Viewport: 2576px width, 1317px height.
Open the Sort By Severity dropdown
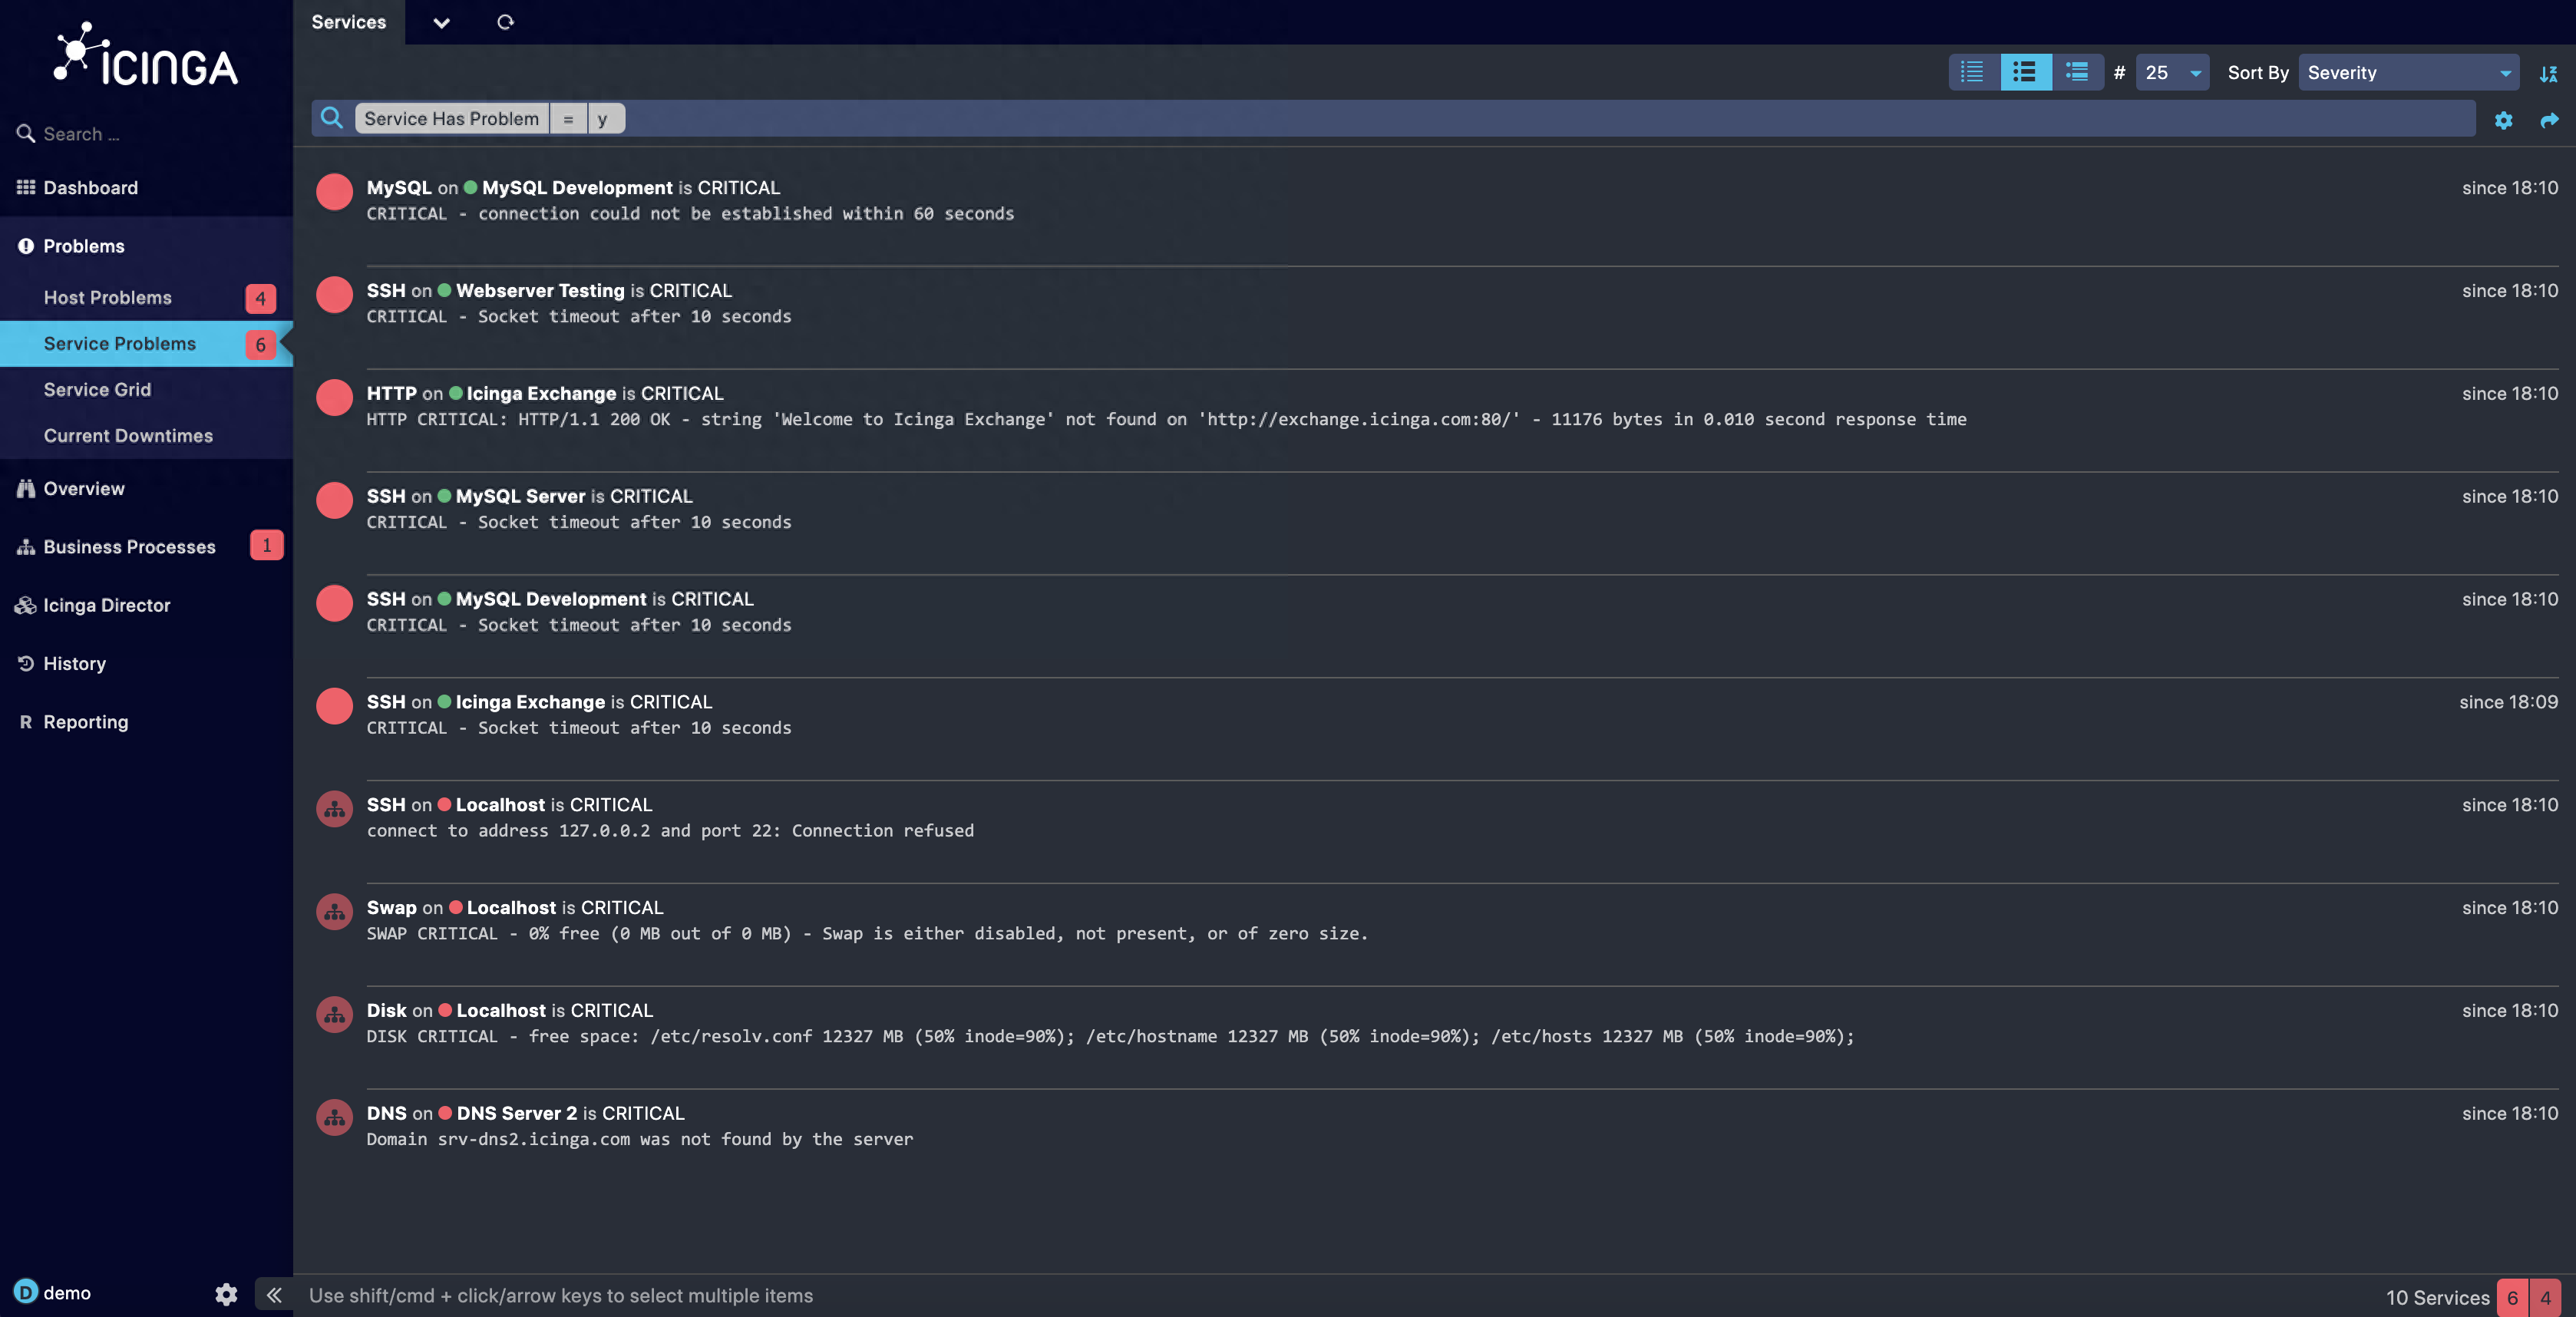click(2408, 73)
